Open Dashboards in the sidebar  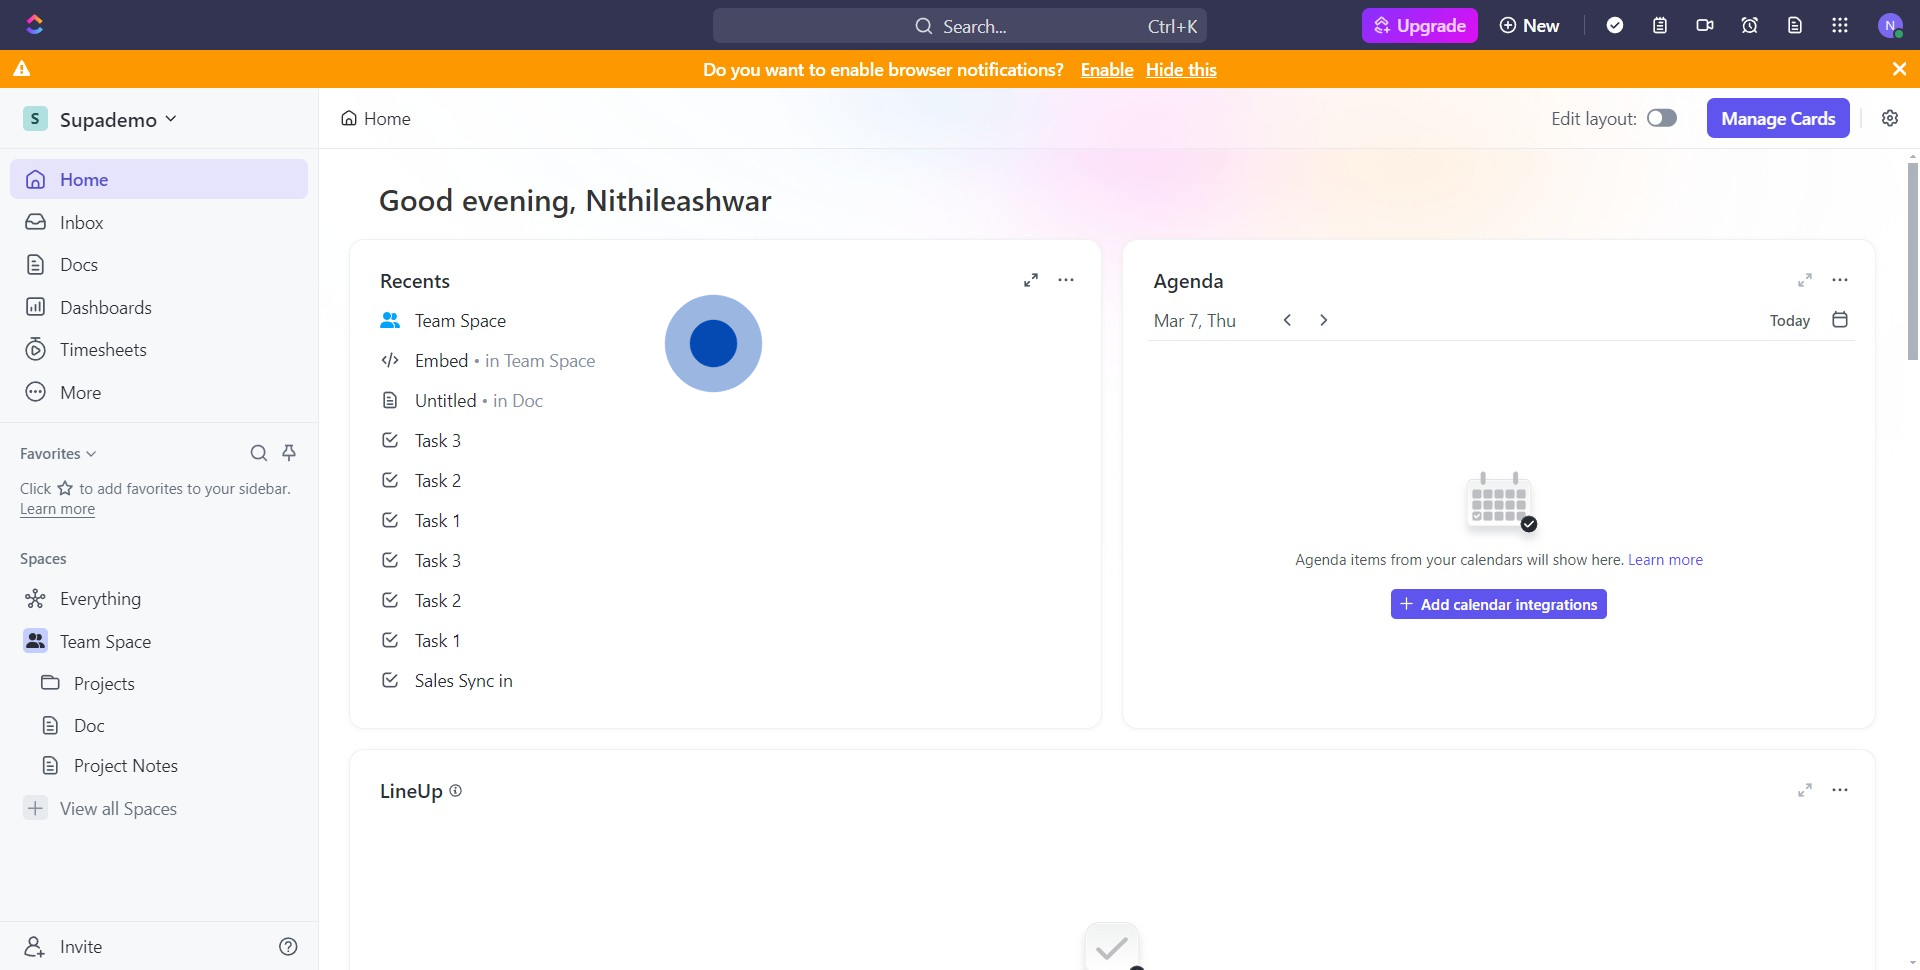pos(159,307)
